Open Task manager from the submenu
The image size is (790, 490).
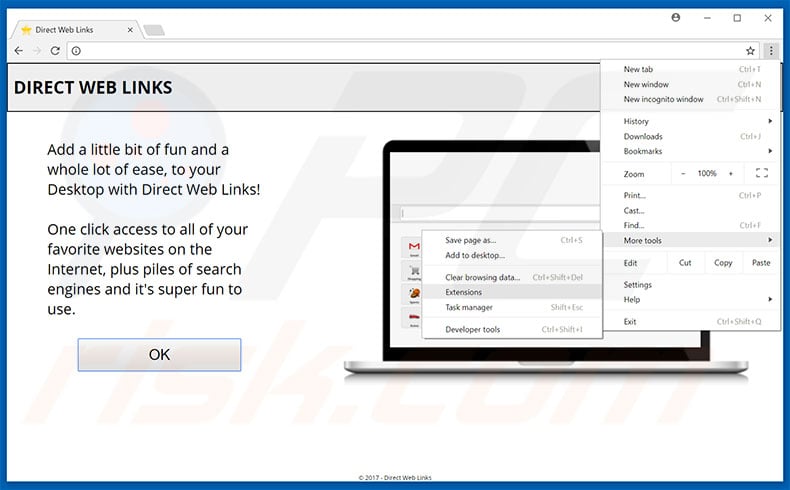click(x=512, y=307)
